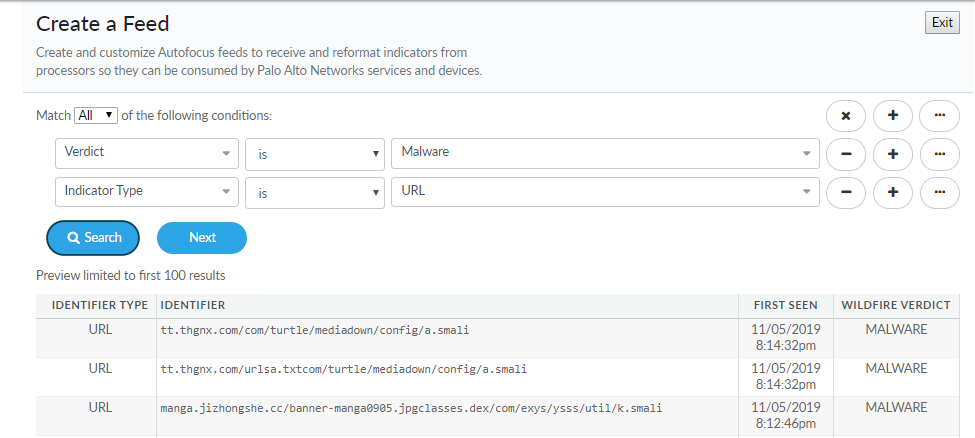The width and height of the screenshot is (975, 438).
Task: Click the Next button
Action: (x=202, y=238)
